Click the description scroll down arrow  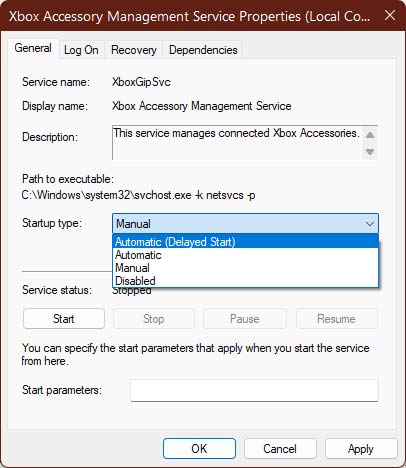point(370,152)
